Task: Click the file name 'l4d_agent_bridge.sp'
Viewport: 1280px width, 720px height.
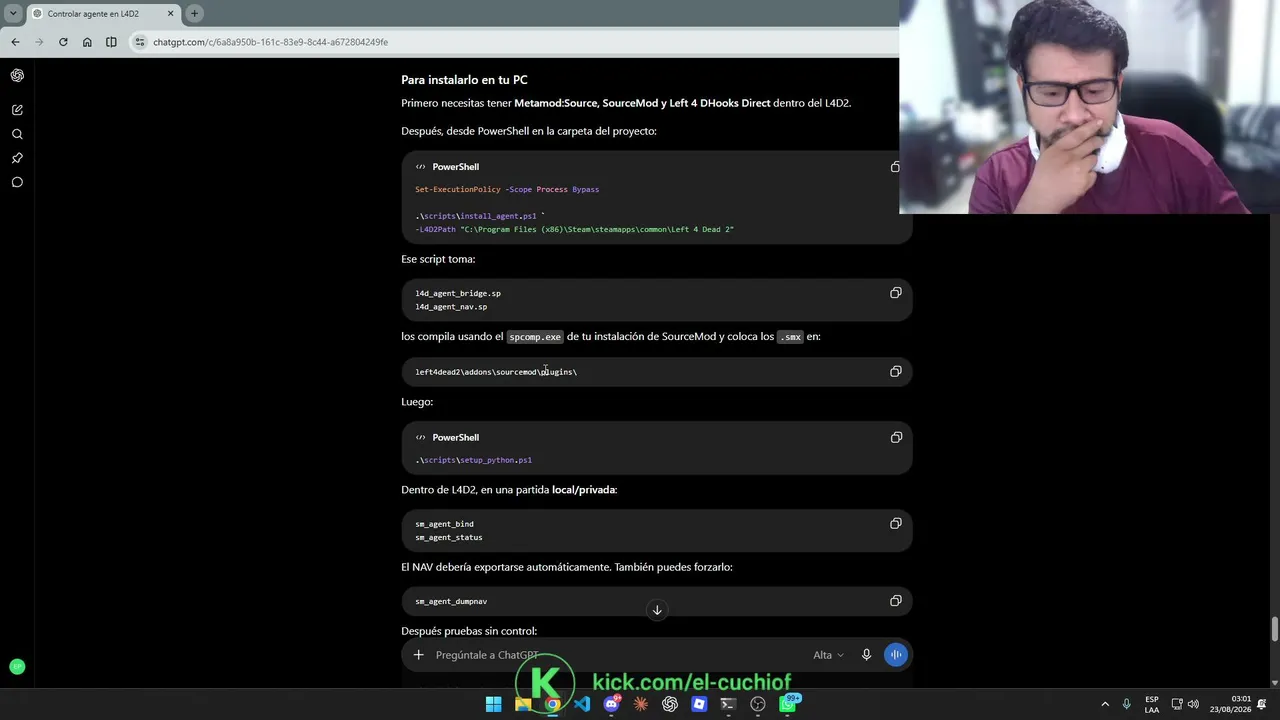Action: tap(458, 293)
